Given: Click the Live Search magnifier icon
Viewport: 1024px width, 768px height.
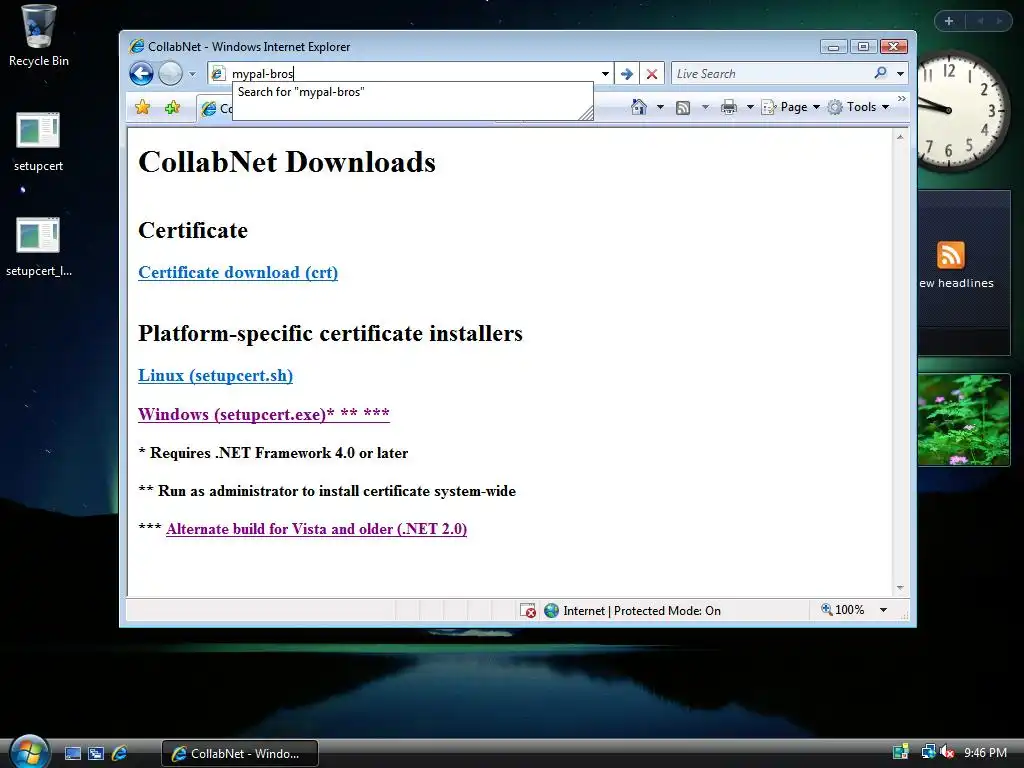Looking at the screenshot, I should click(880, 73).
